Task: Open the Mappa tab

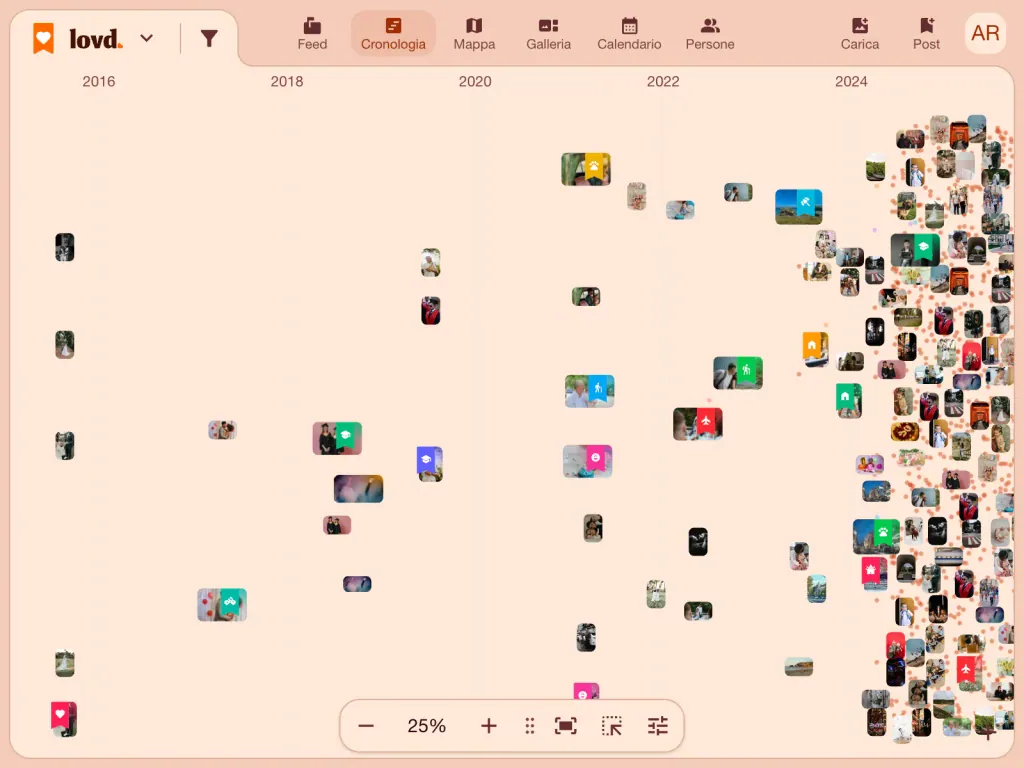Action: 474,34
